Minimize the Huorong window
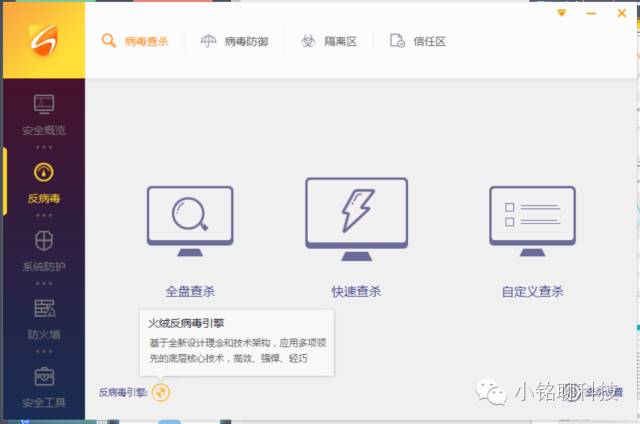640x424 pixels. tap(591, 13)
